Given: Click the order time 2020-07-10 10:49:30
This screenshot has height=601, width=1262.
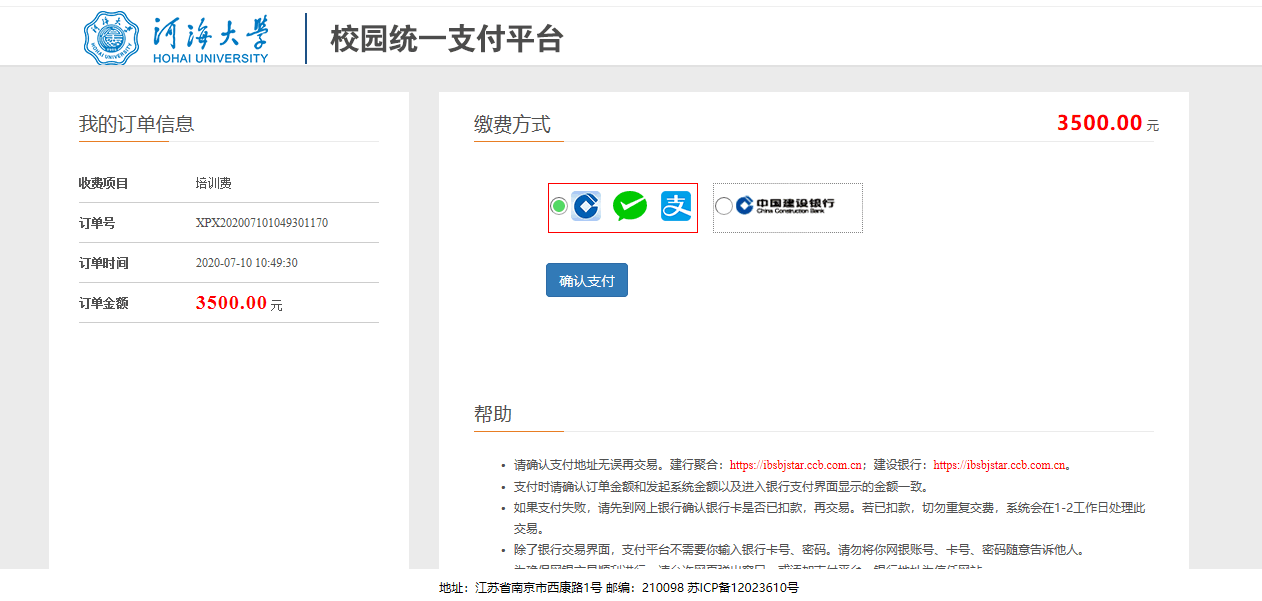Looking at the screenshot, I should tap(247, 263).
